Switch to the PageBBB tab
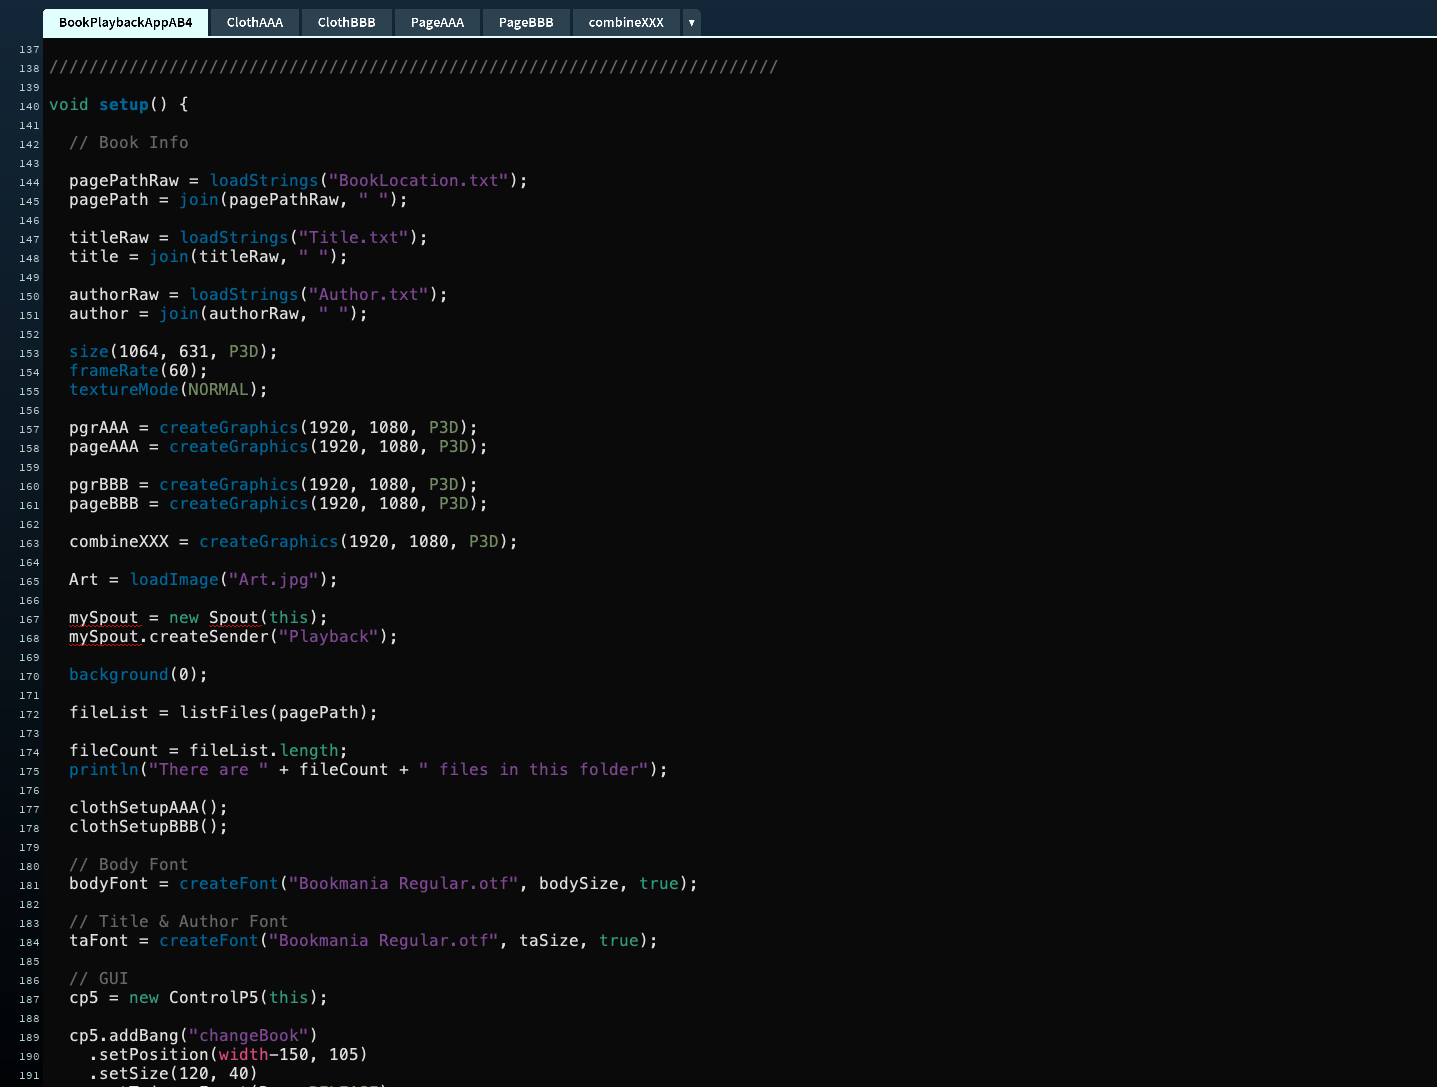Viewport: 1437px width, 1087px height. 526,22
